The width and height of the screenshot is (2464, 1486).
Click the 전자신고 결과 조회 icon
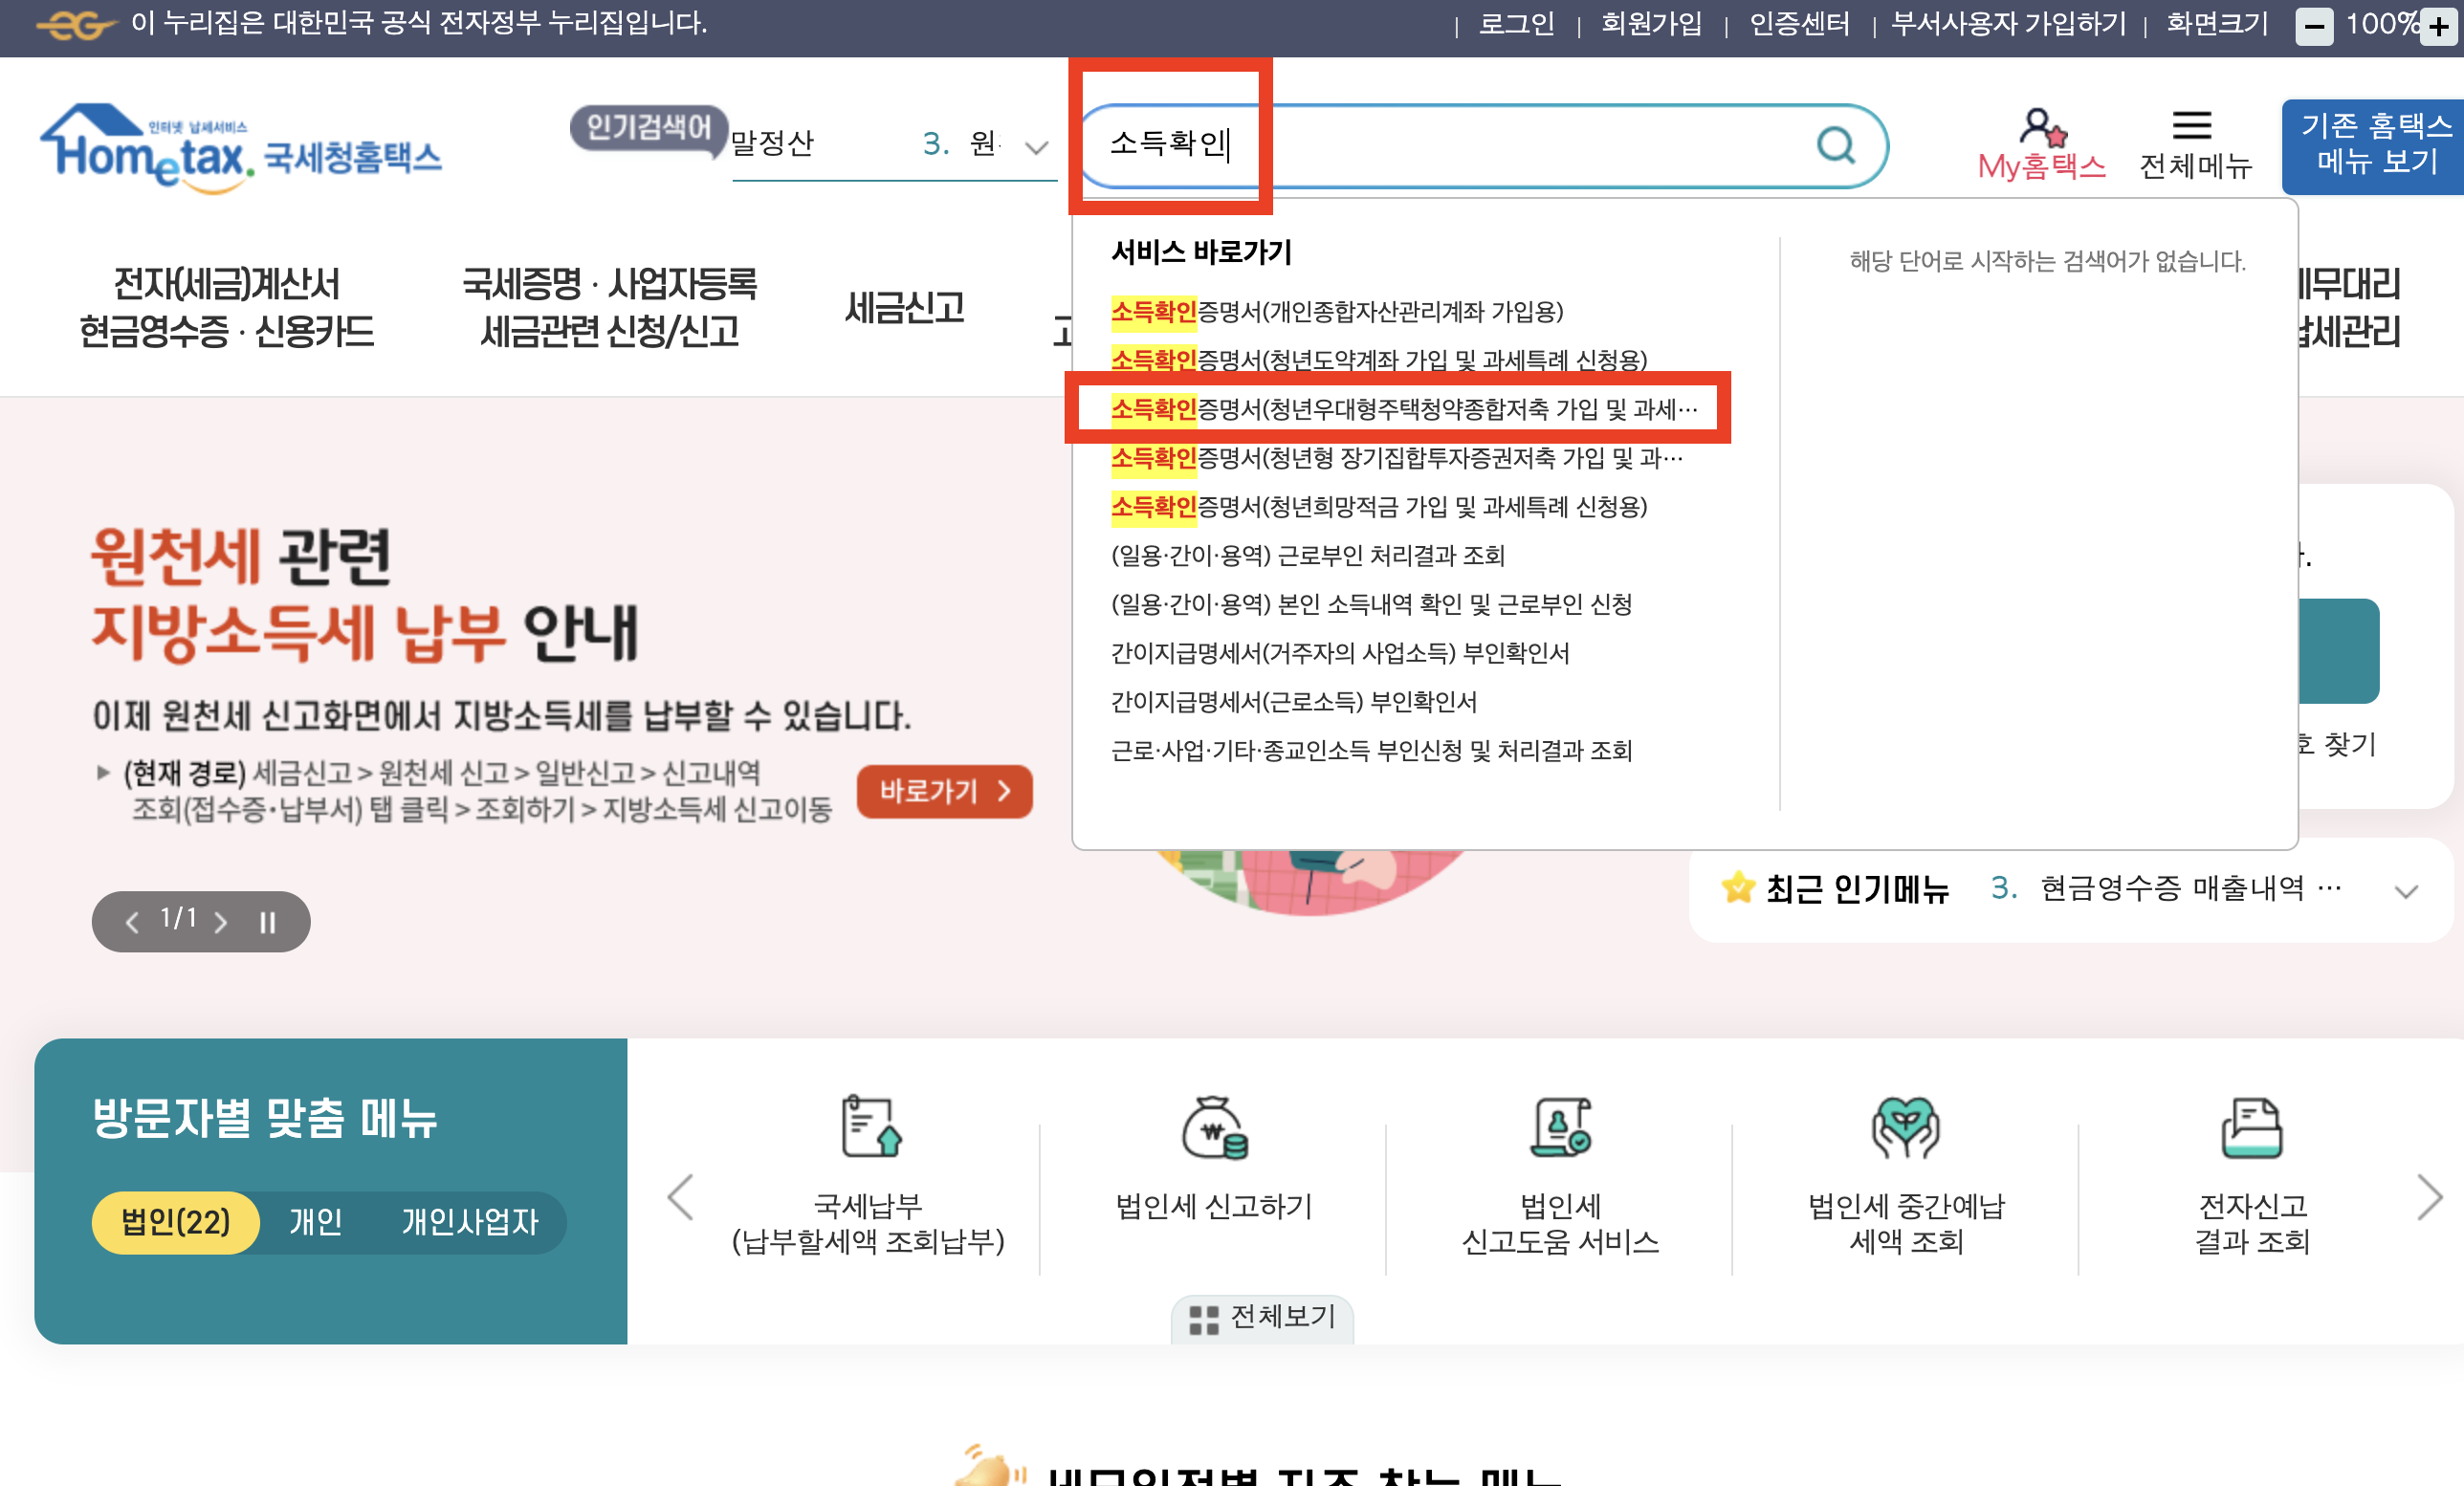(x=2251, y=1127)
